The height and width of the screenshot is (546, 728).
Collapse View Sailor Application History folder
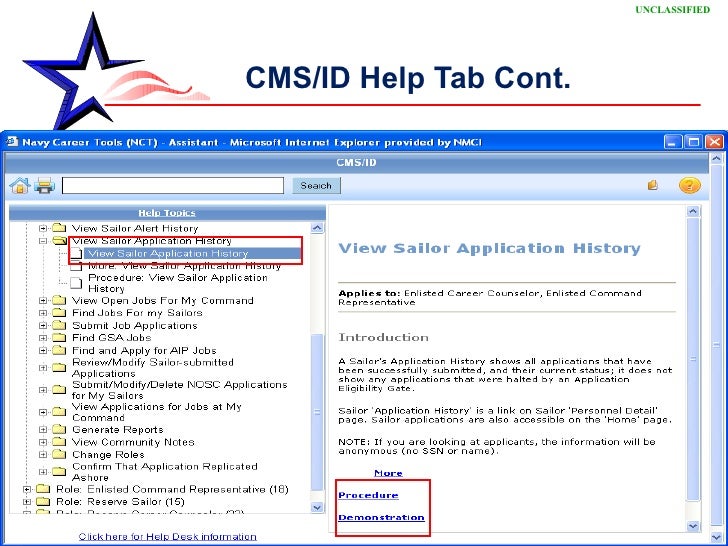43,241
